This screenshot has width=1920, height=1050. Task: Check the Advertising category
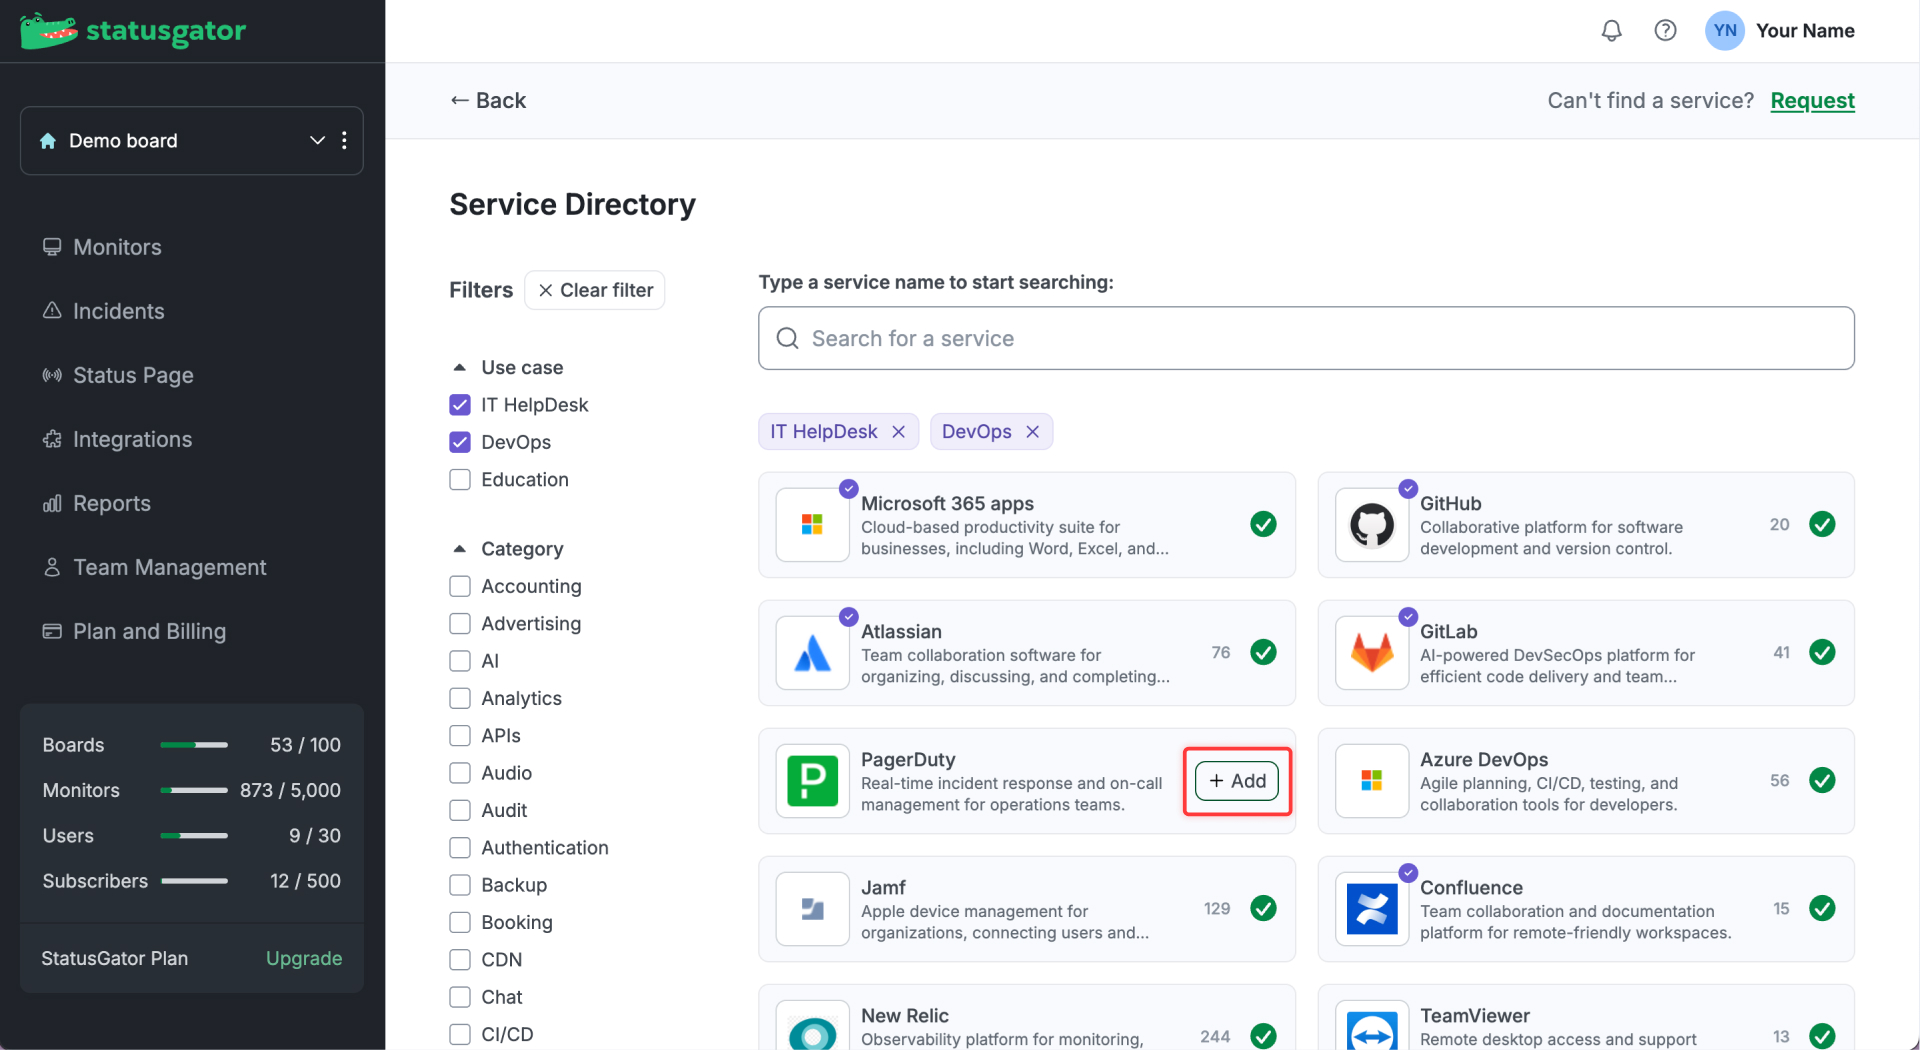460,624
